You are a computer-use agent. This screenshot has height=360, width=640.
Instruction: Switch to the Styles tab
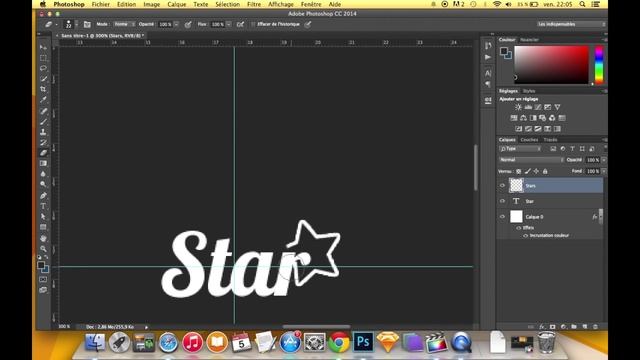529,91
